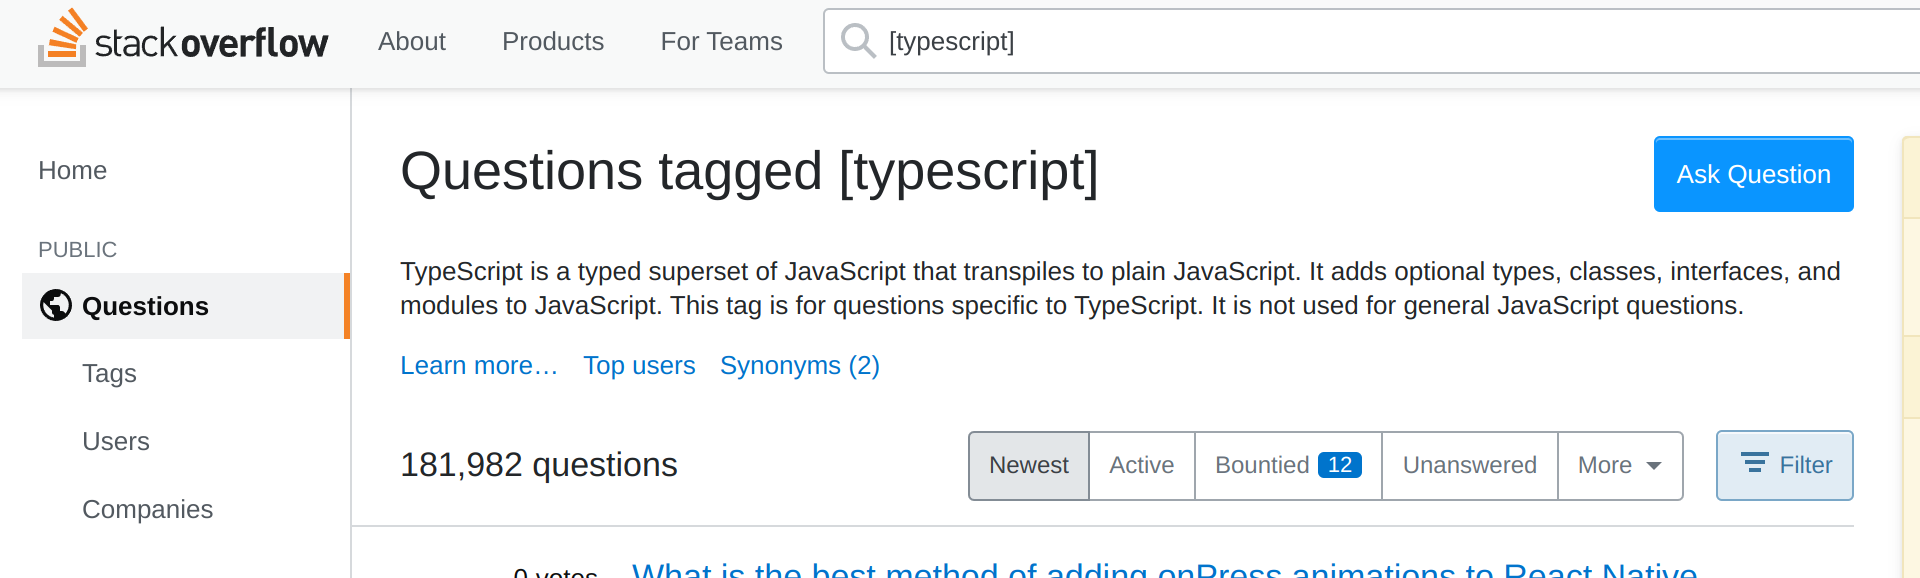
Task: Click the search magnifier icon
Action: [858, 41]
